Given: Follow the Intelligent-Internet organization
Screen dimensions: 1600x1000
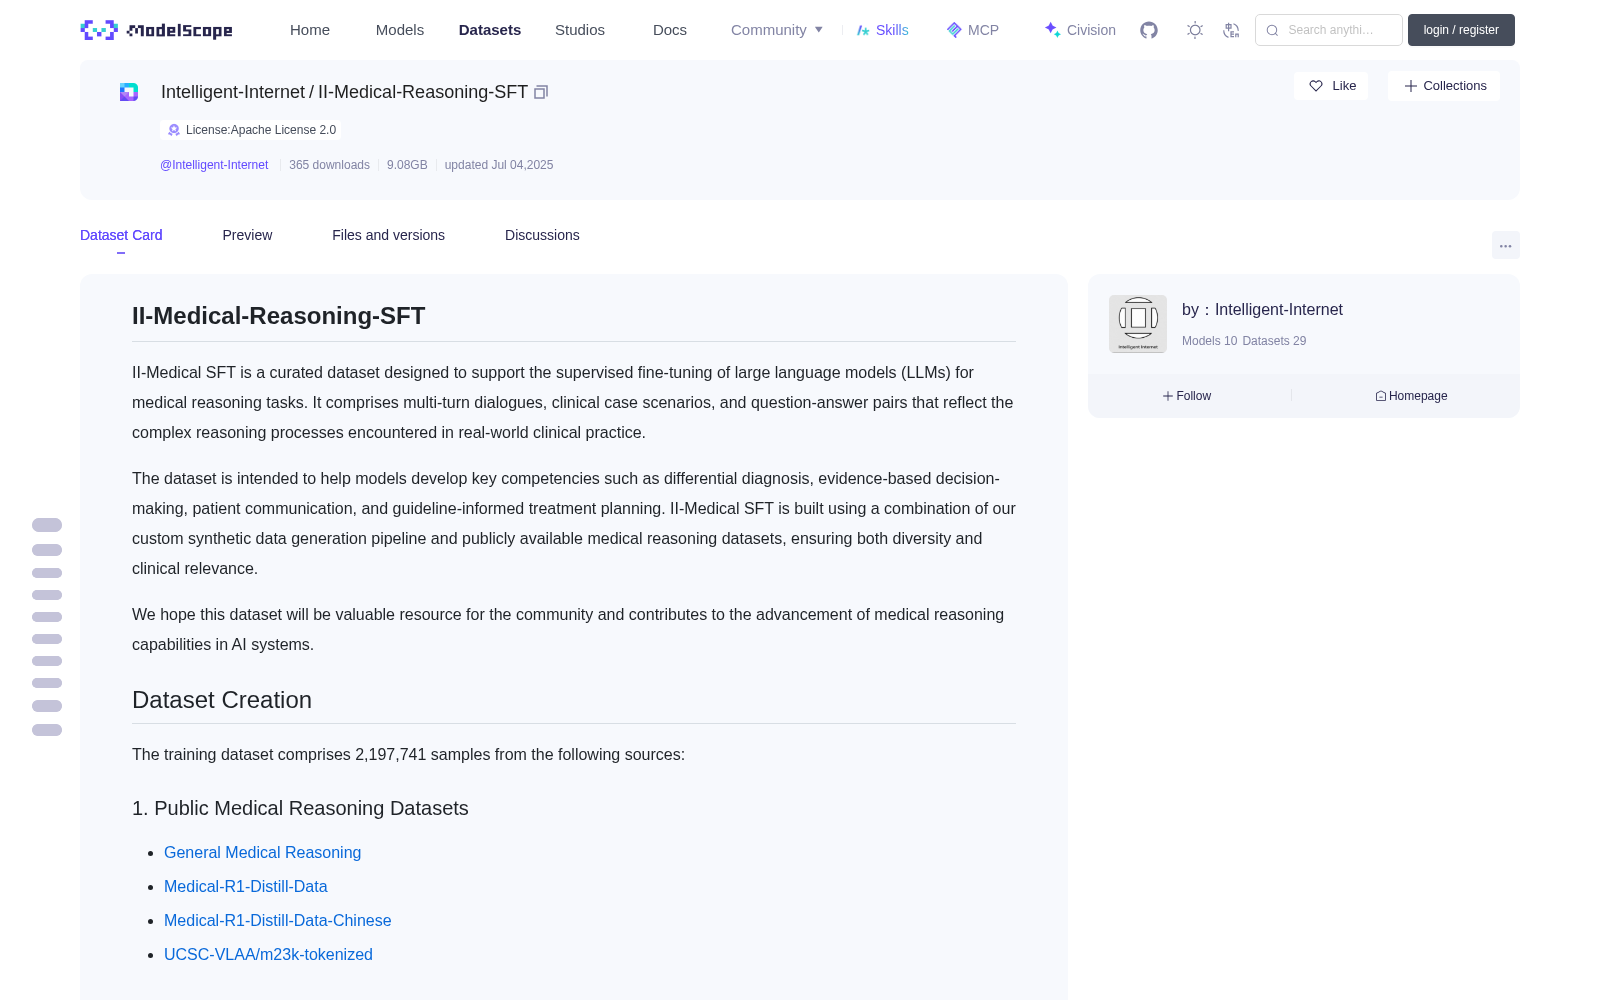Looking at the screenshot, I should (x=1187, y=396).
